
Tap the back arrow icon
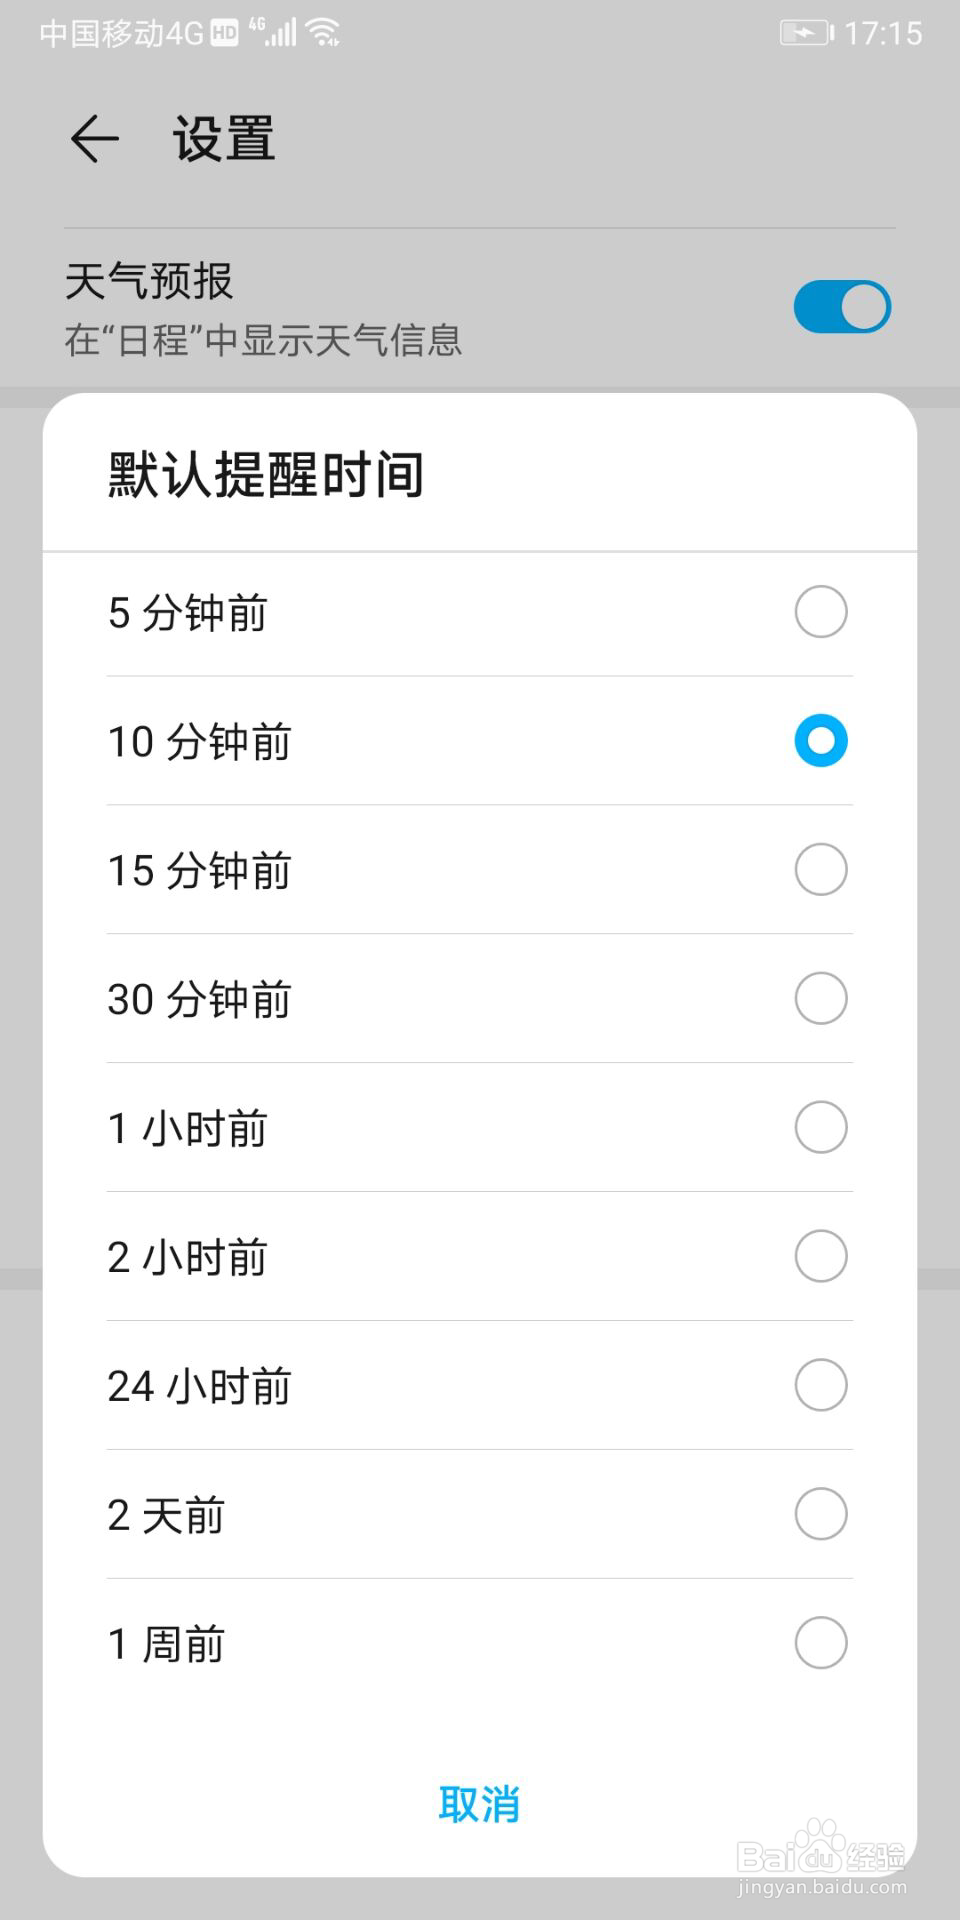point(95,138)
